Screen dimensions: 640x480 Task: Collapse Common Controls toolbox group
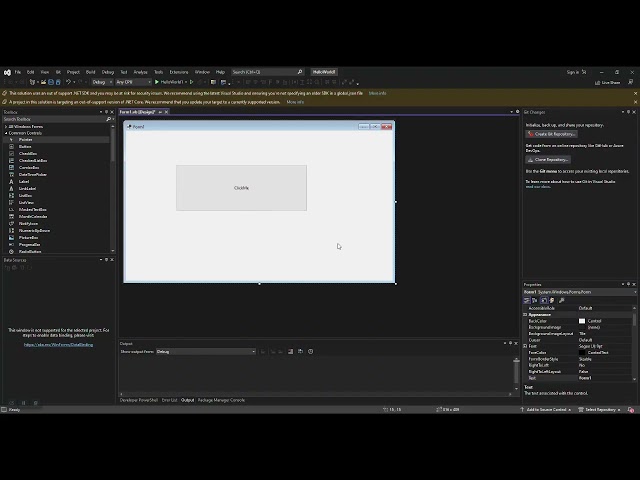coord(6,133)
